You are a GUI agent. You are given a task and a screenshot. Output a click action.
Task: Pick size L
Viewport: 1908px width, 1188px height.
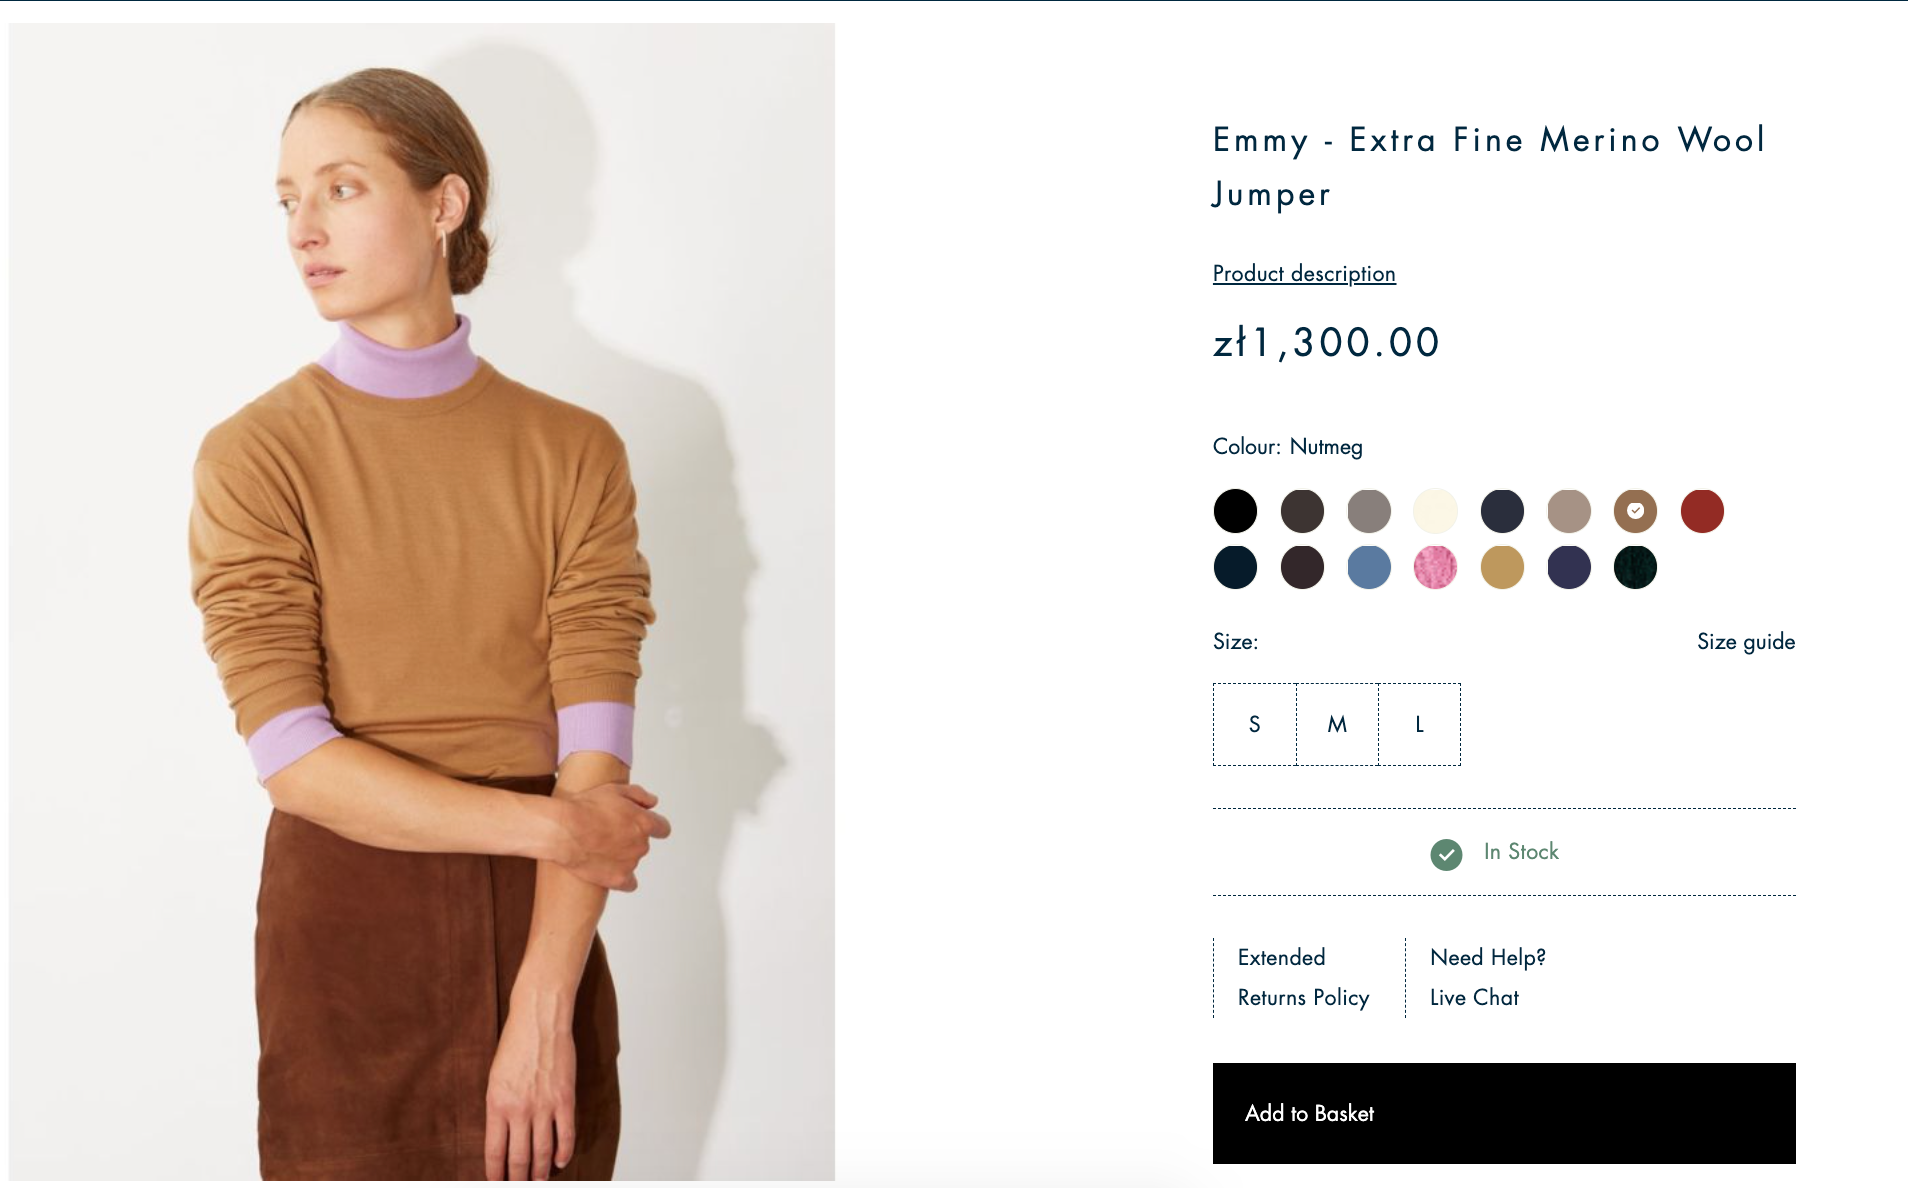[x=1419, y=724]
